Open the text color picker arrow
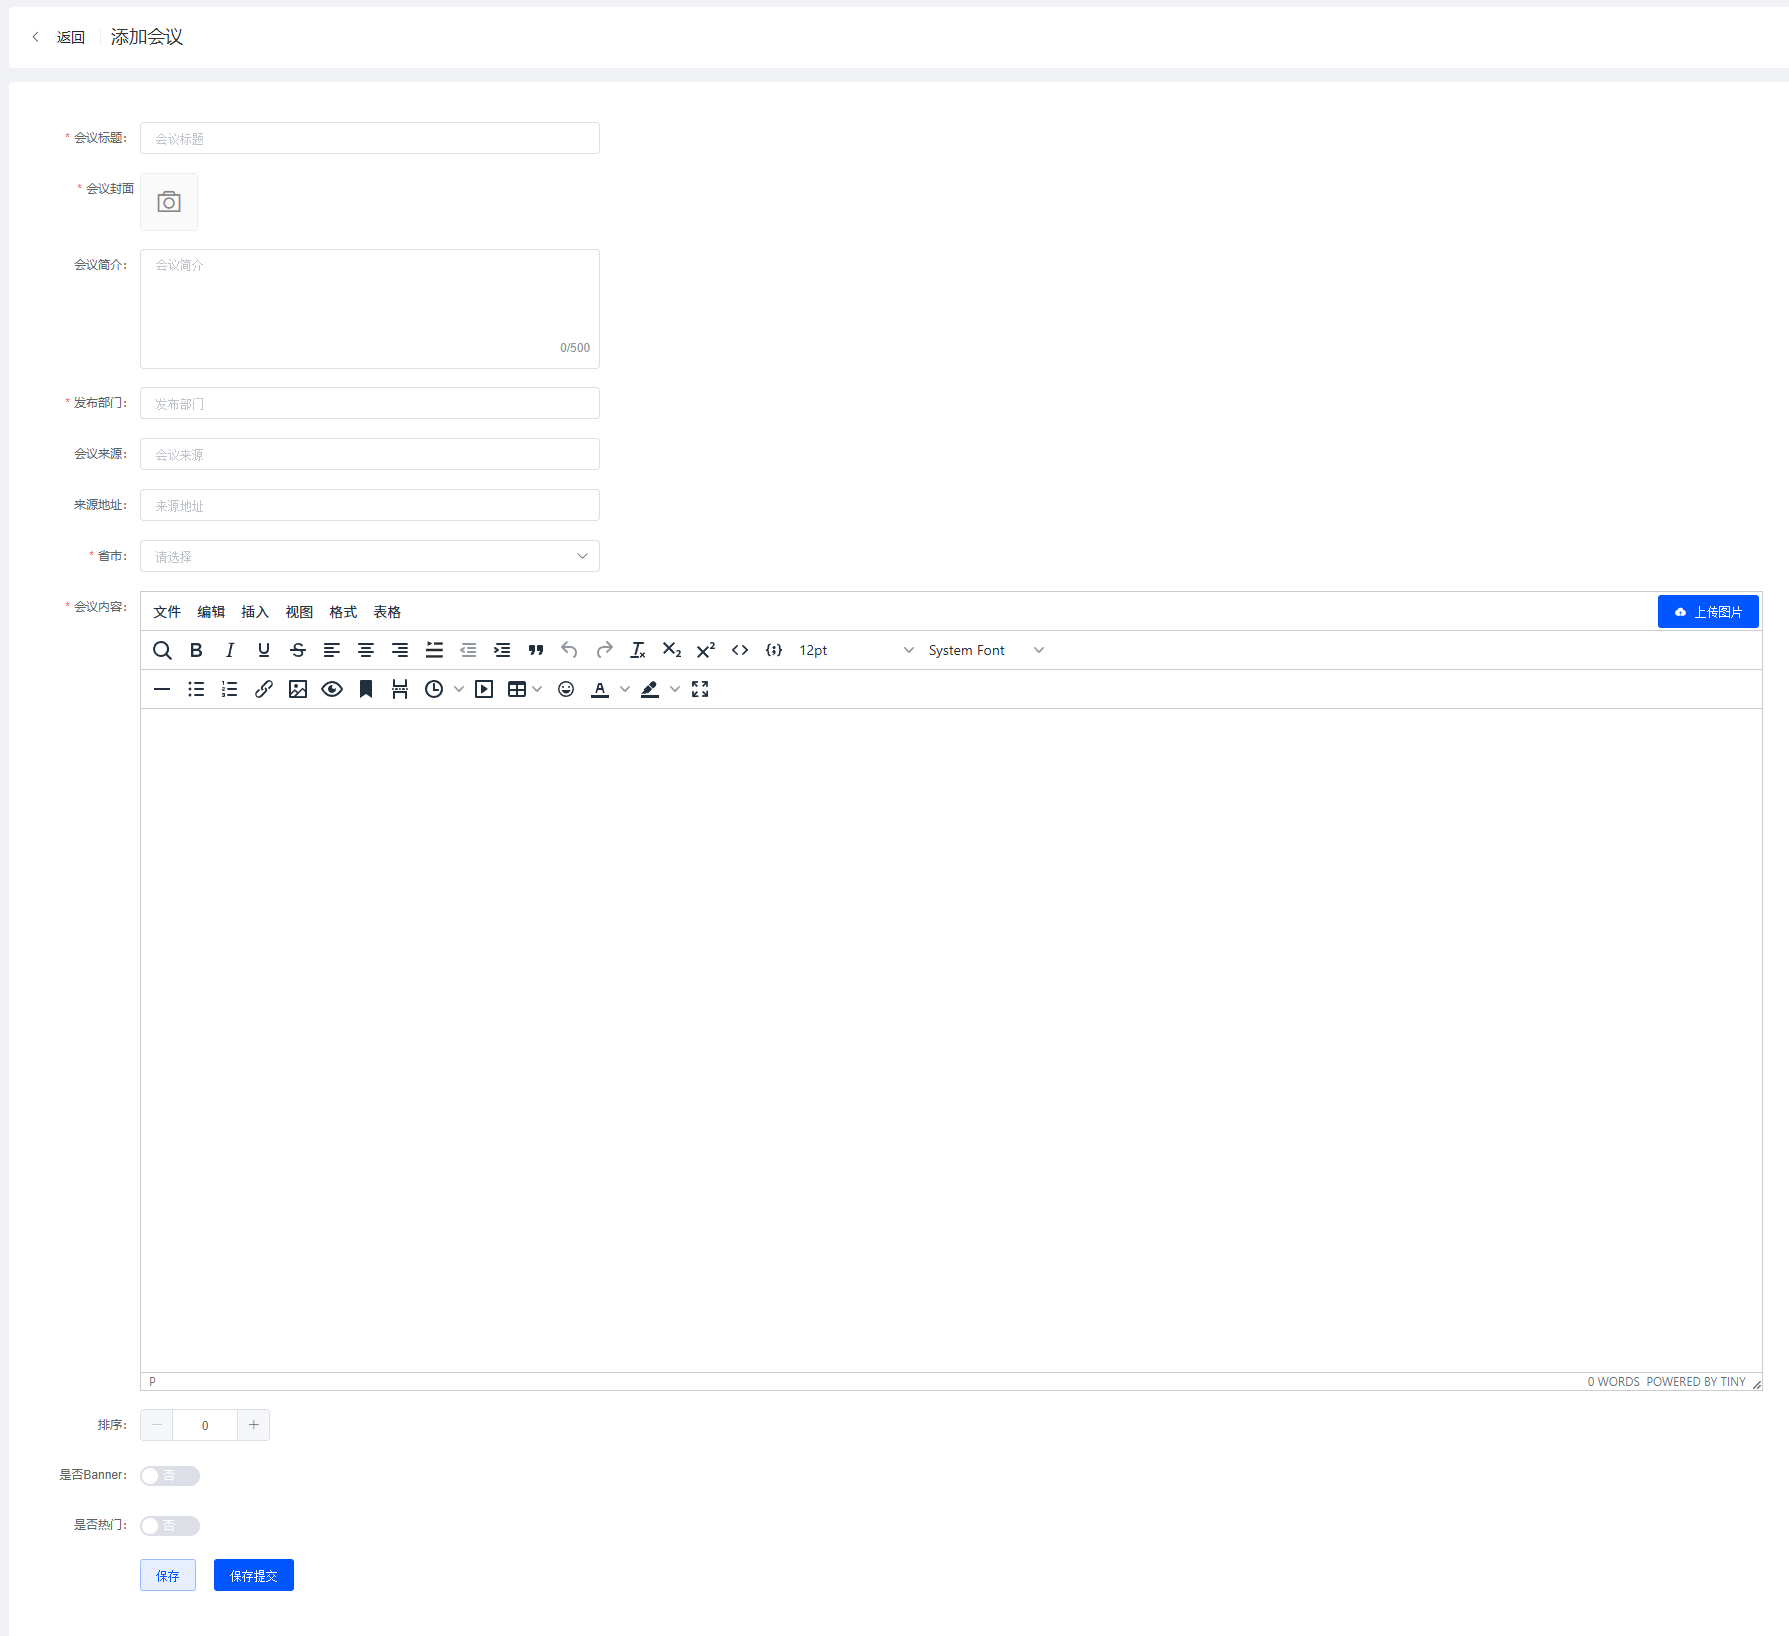The image size is (1789, 1636). coord(625,689)
